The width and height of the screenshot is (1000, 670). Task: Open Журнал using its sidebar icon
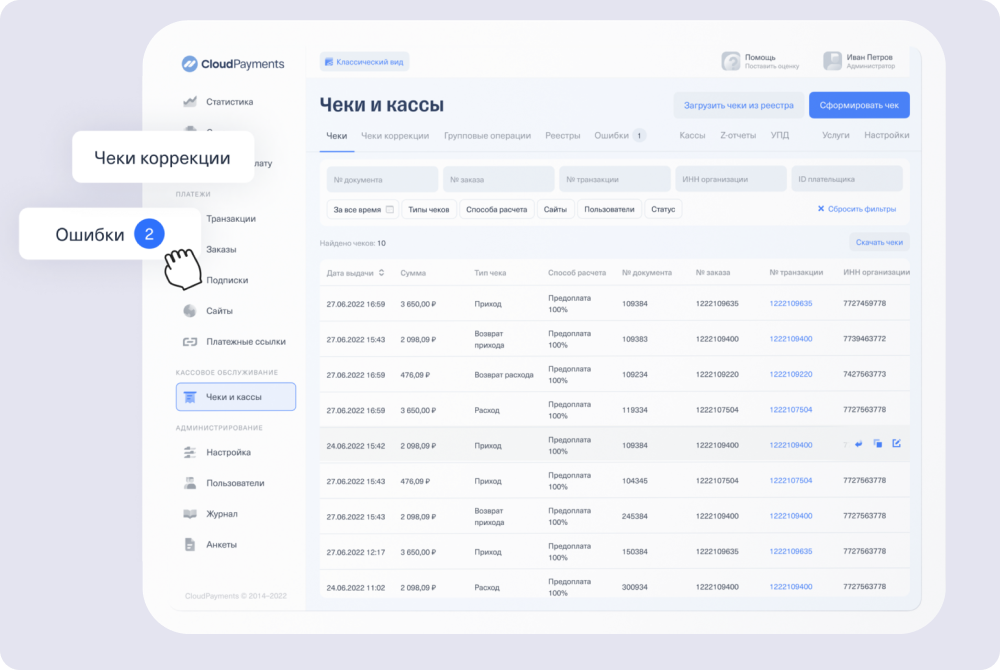[x=190, y=514]
